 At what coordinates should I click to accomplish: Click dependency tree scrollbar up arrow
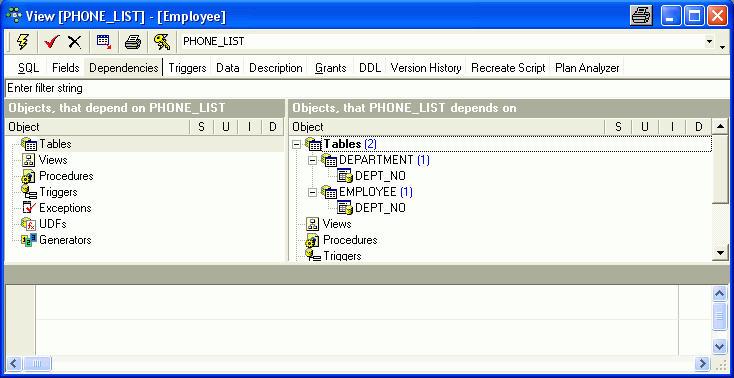pyautogui.click(x=720, y=127)
